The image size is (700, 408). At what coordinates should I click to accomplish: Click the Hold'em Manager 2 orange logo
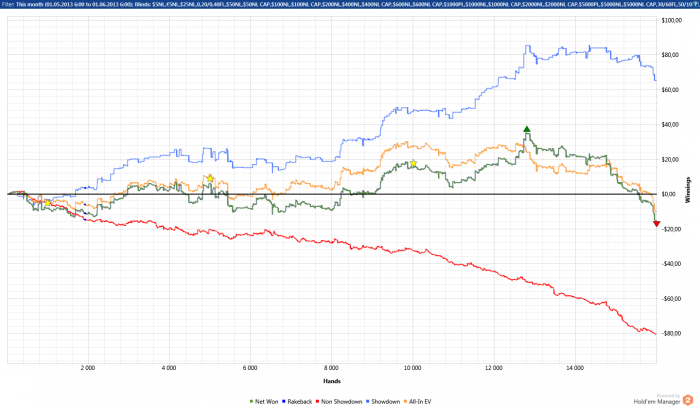point(688,400)
